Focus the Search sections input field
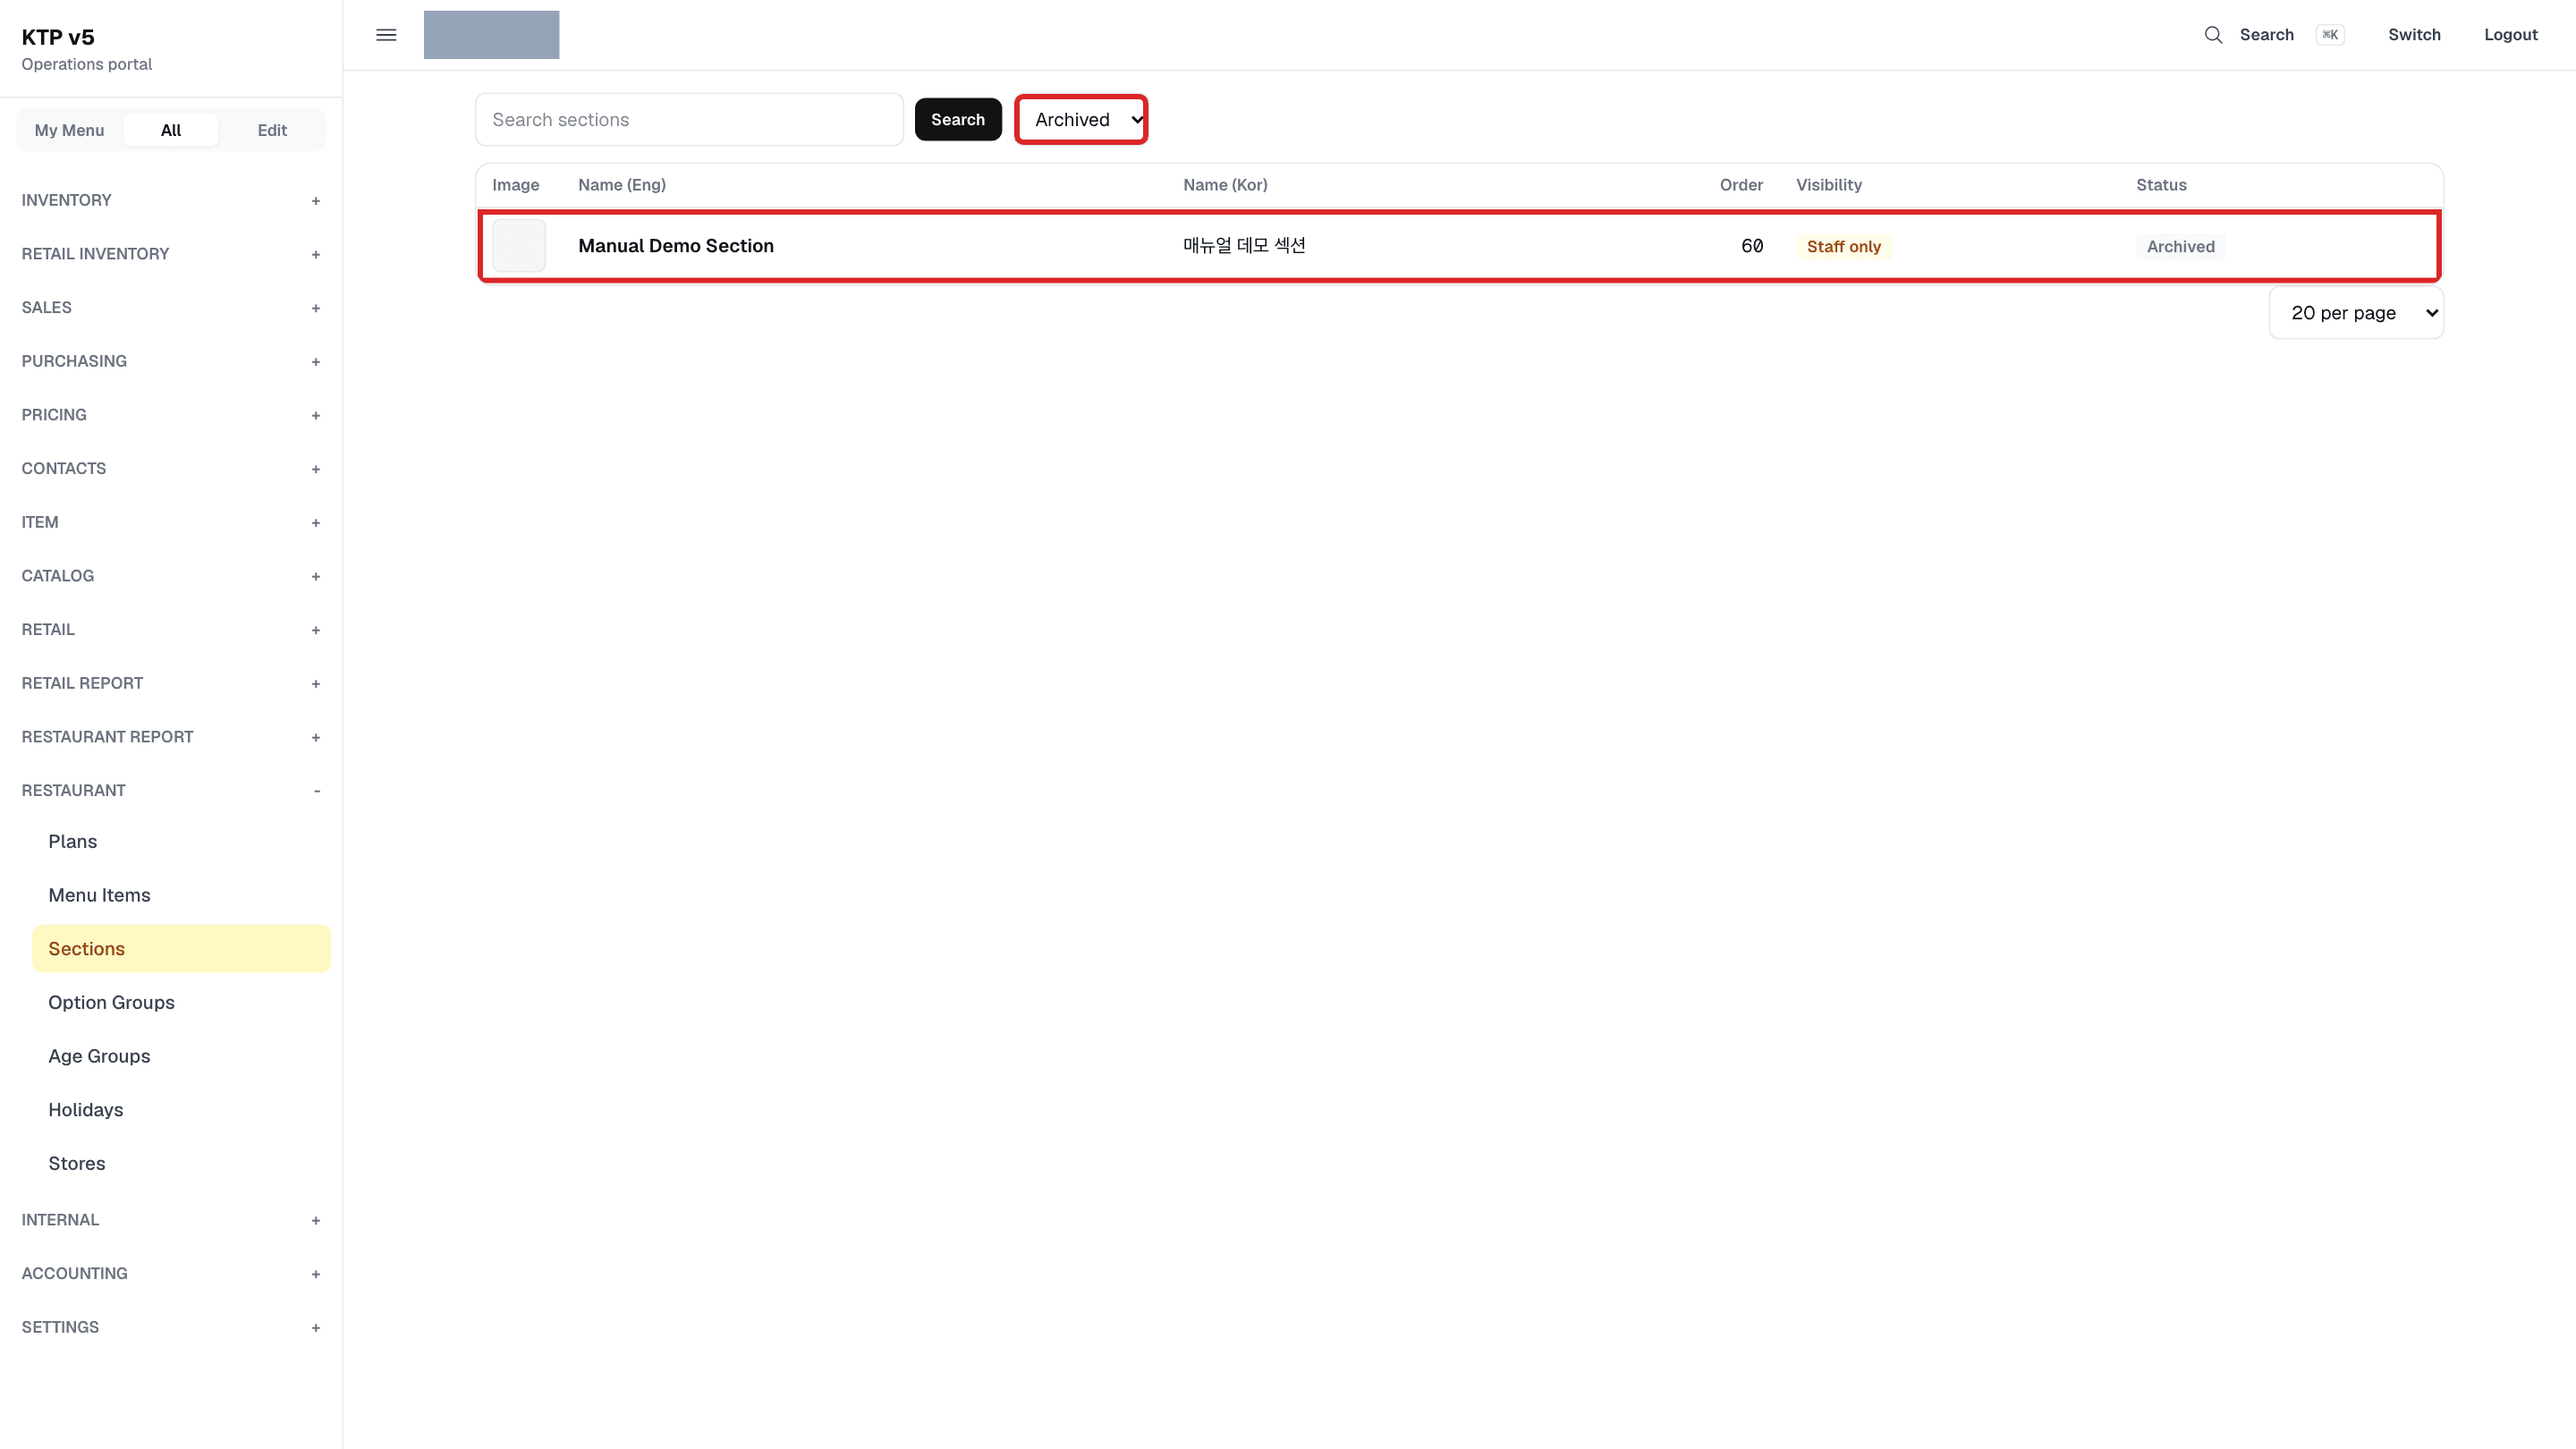The height and width of the screenshot is (1449, 2576). 689,119
